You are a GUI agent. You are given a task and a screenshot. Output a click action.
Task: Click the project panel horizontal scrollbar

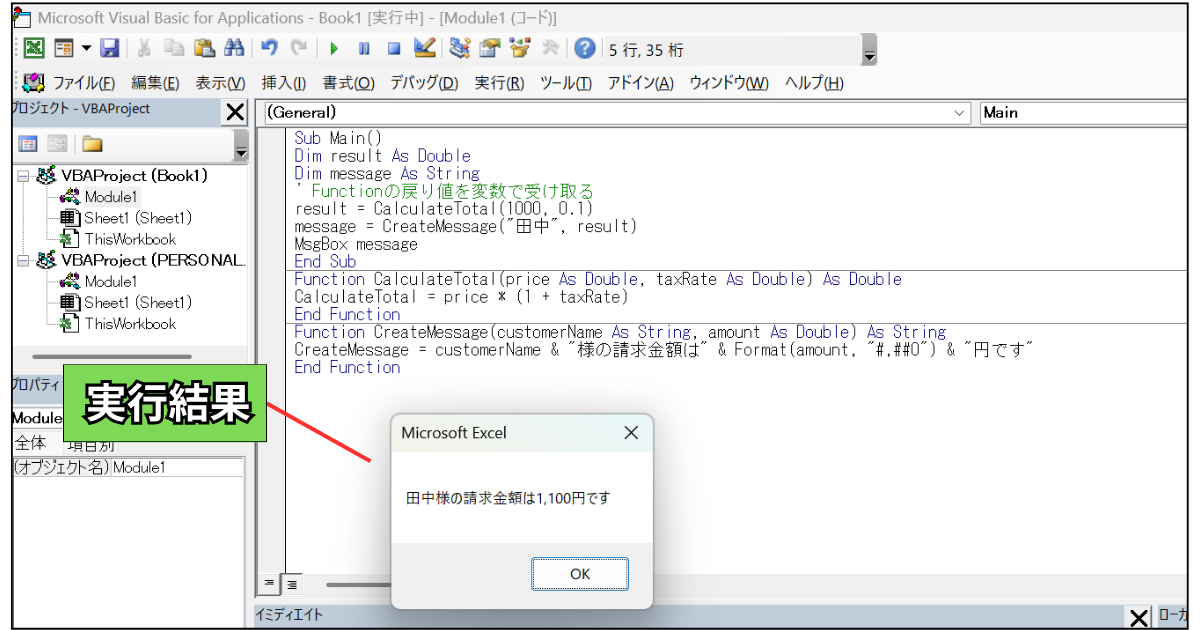point(111,356)
